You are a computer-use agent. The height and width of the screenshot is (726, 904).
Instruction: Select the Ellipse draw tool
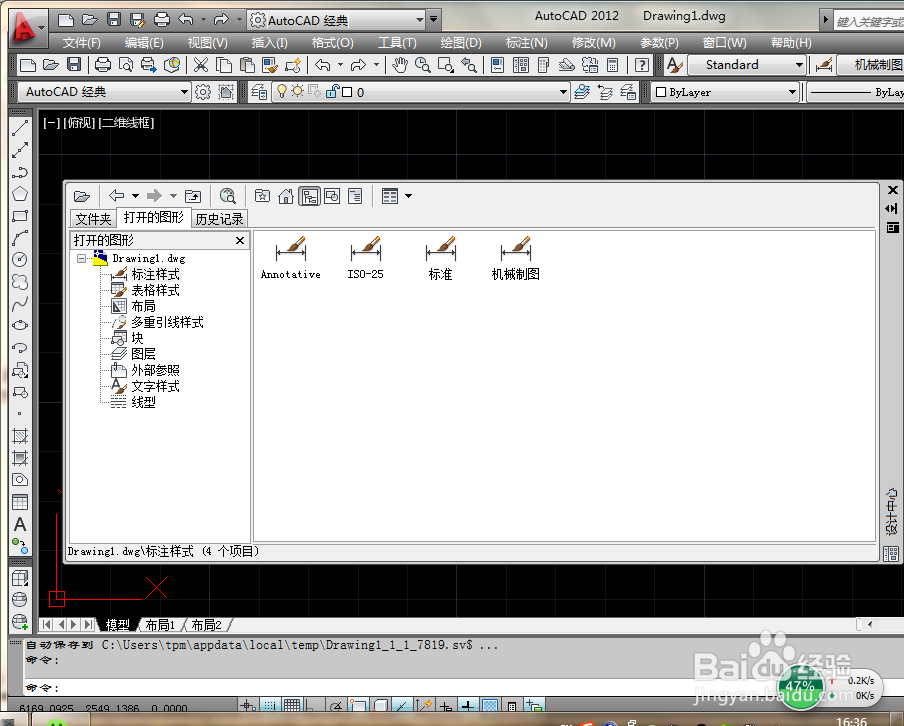click(20, 326)
